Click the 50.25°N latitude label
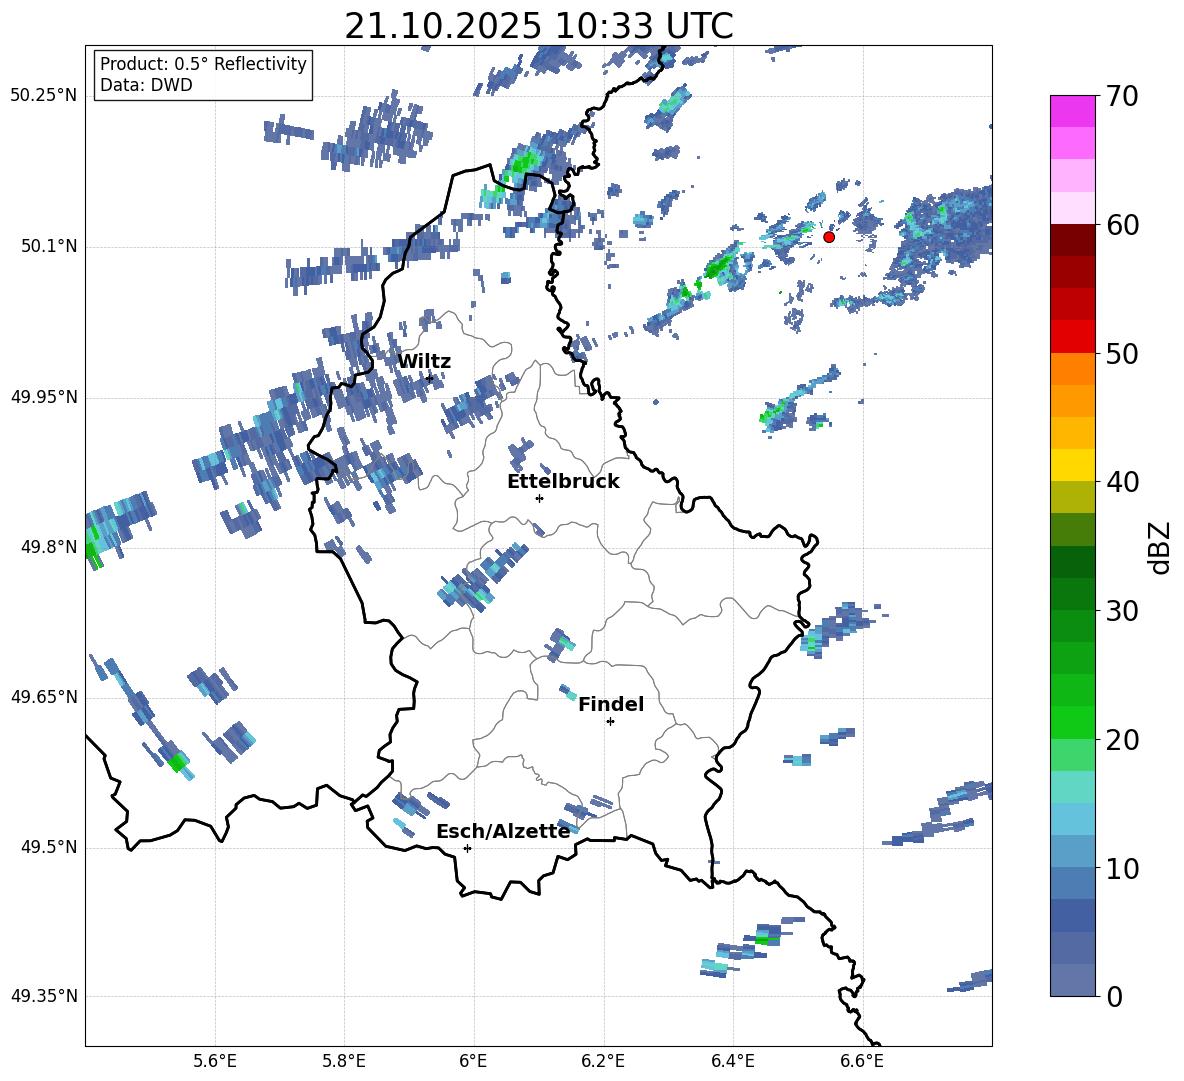 click(44, 96)
